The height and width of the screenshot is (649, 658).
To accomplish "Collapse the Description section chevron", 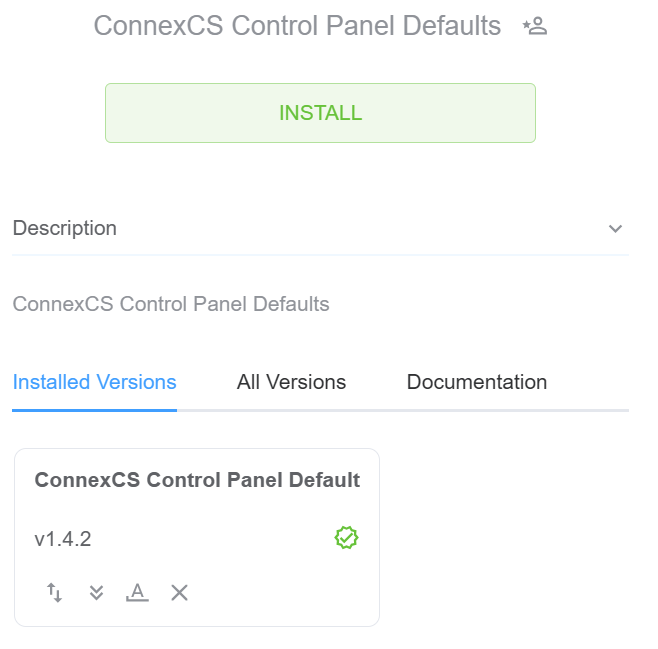I will coord(615,229).
